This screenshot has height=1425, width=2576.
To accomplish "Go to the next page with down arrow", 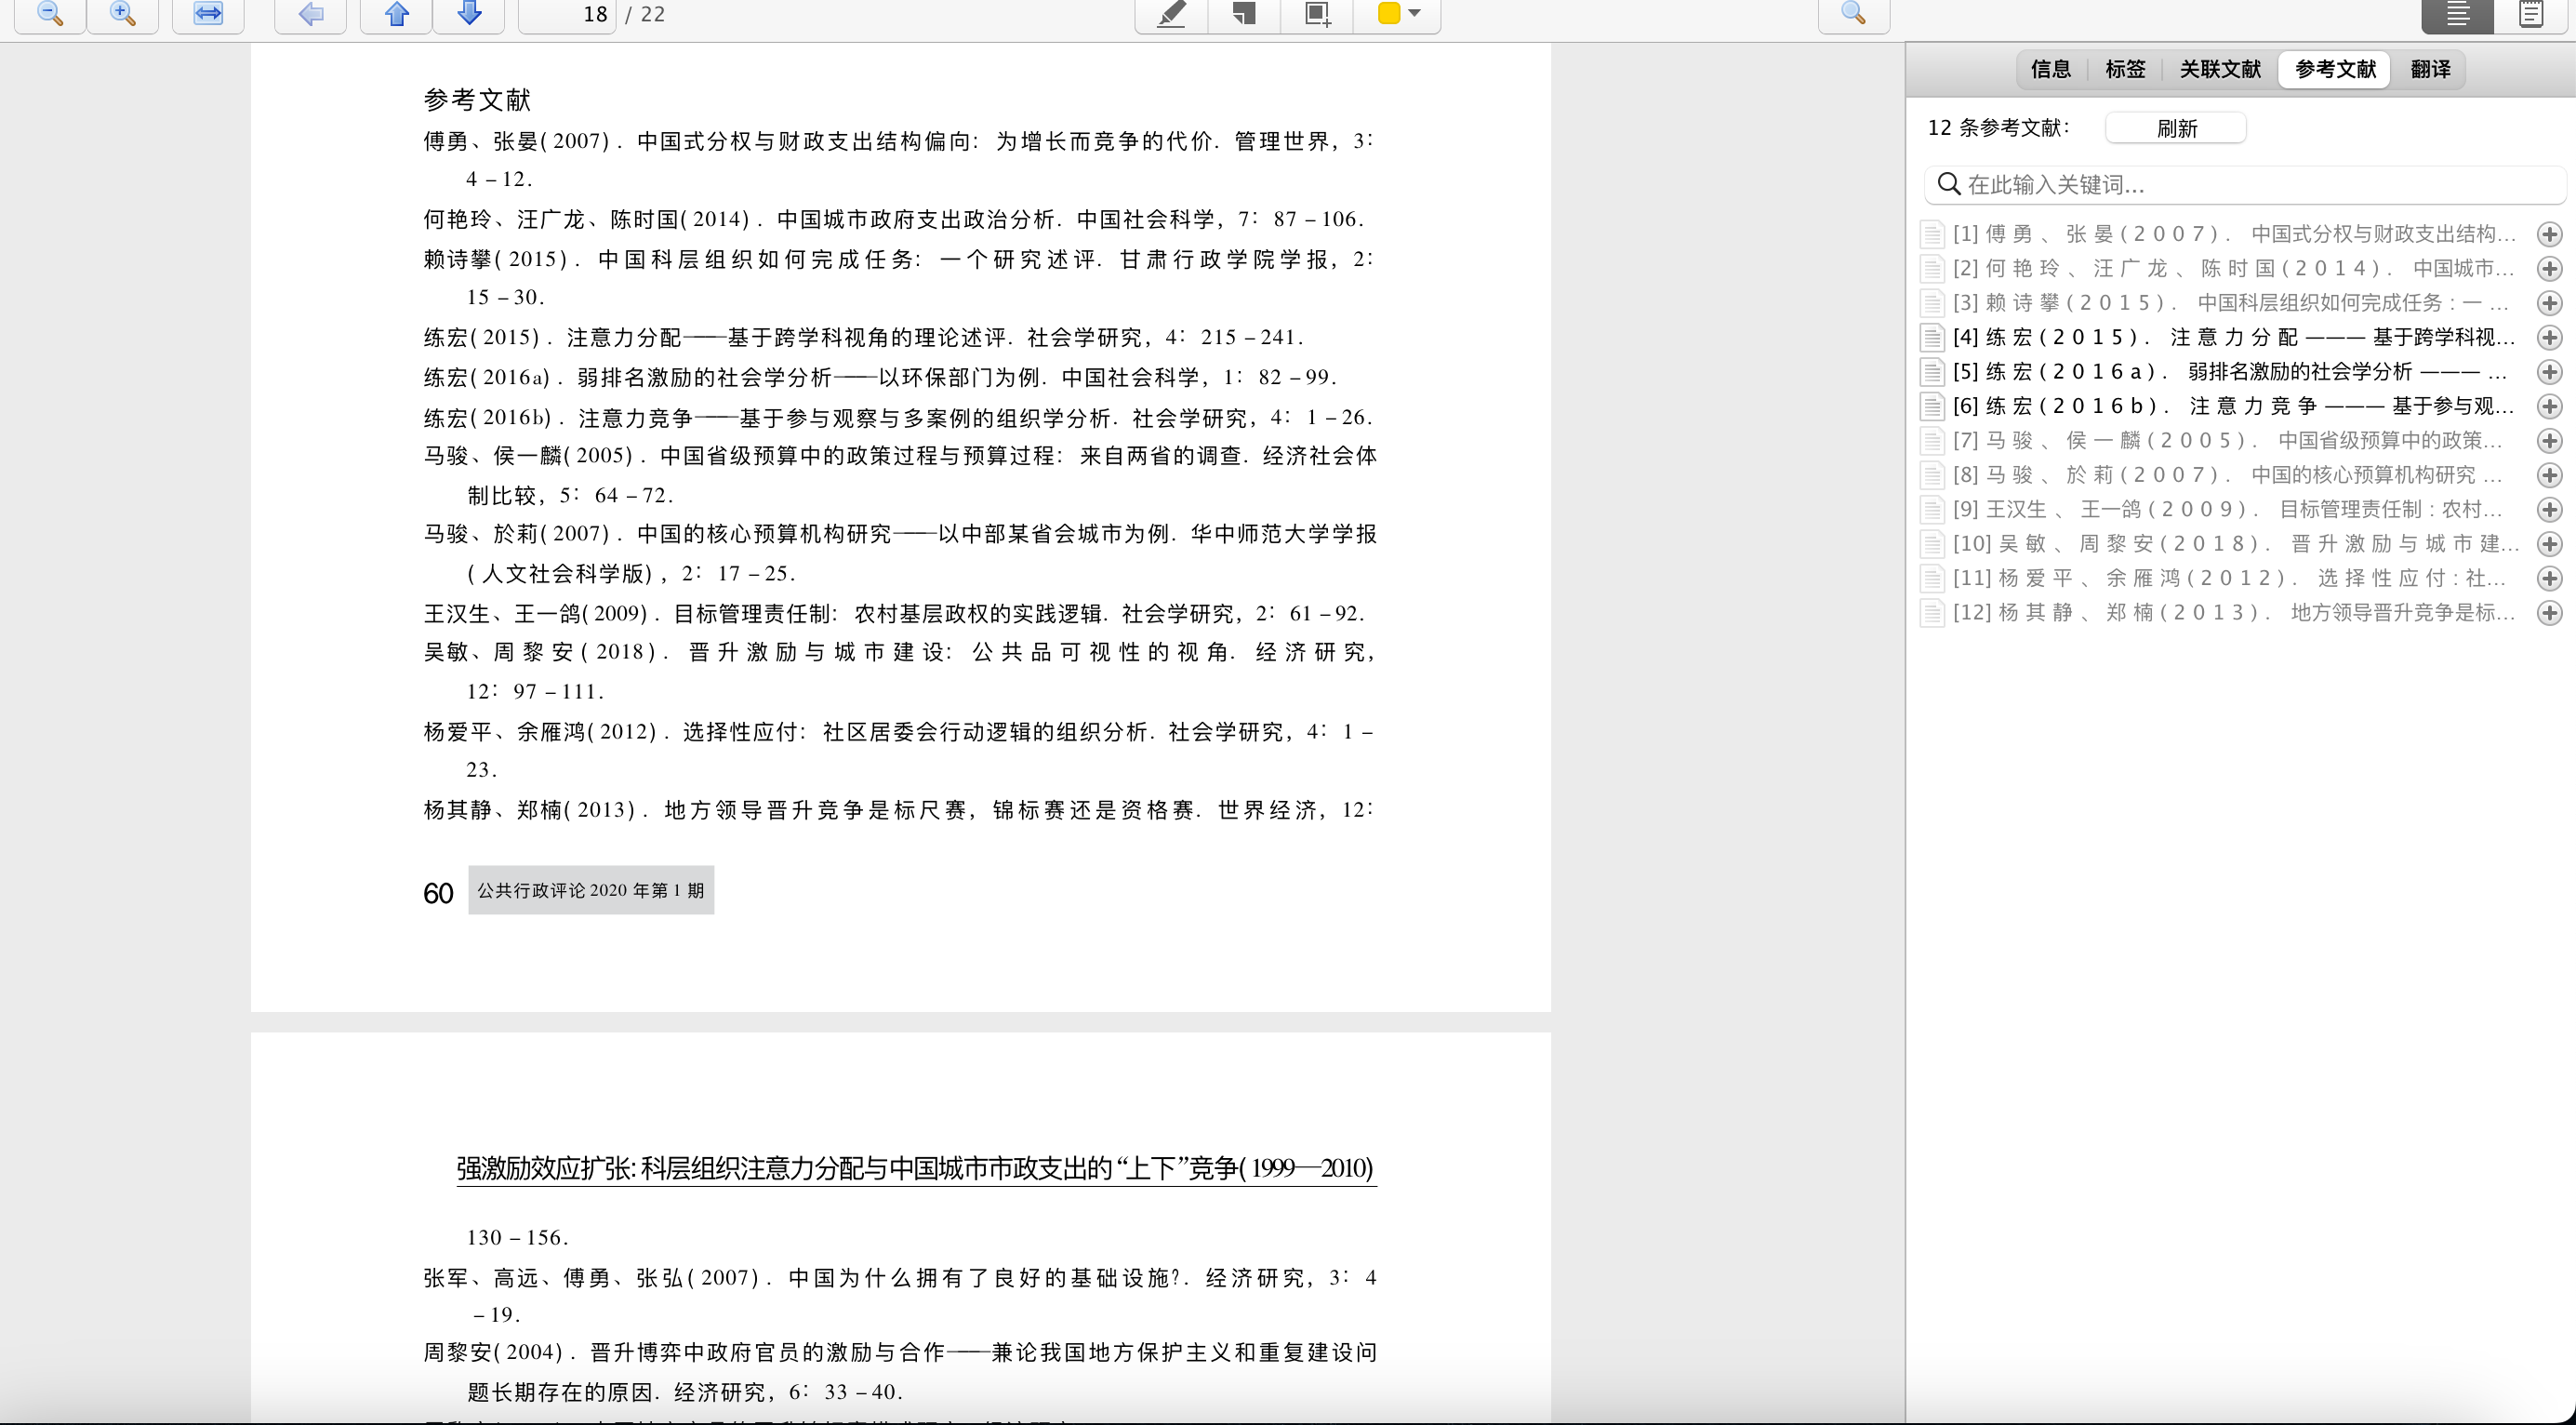I will [x=469, y=15].
